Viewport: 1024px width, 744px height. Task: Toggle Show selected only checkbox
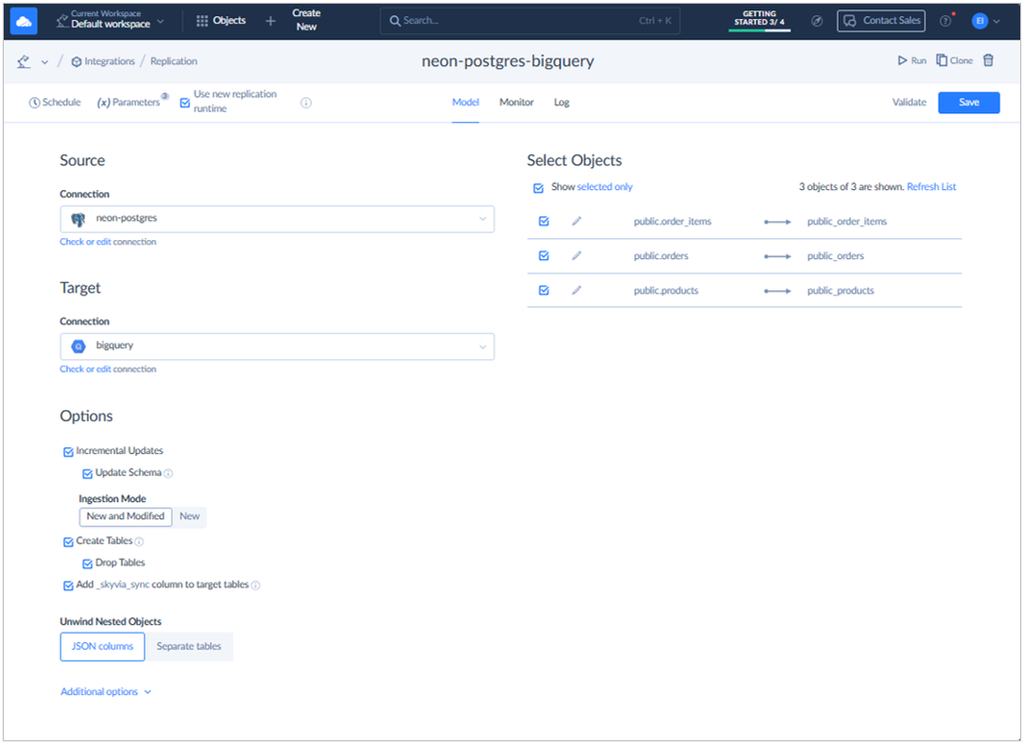pyautogui.click(x=538, y=188)
